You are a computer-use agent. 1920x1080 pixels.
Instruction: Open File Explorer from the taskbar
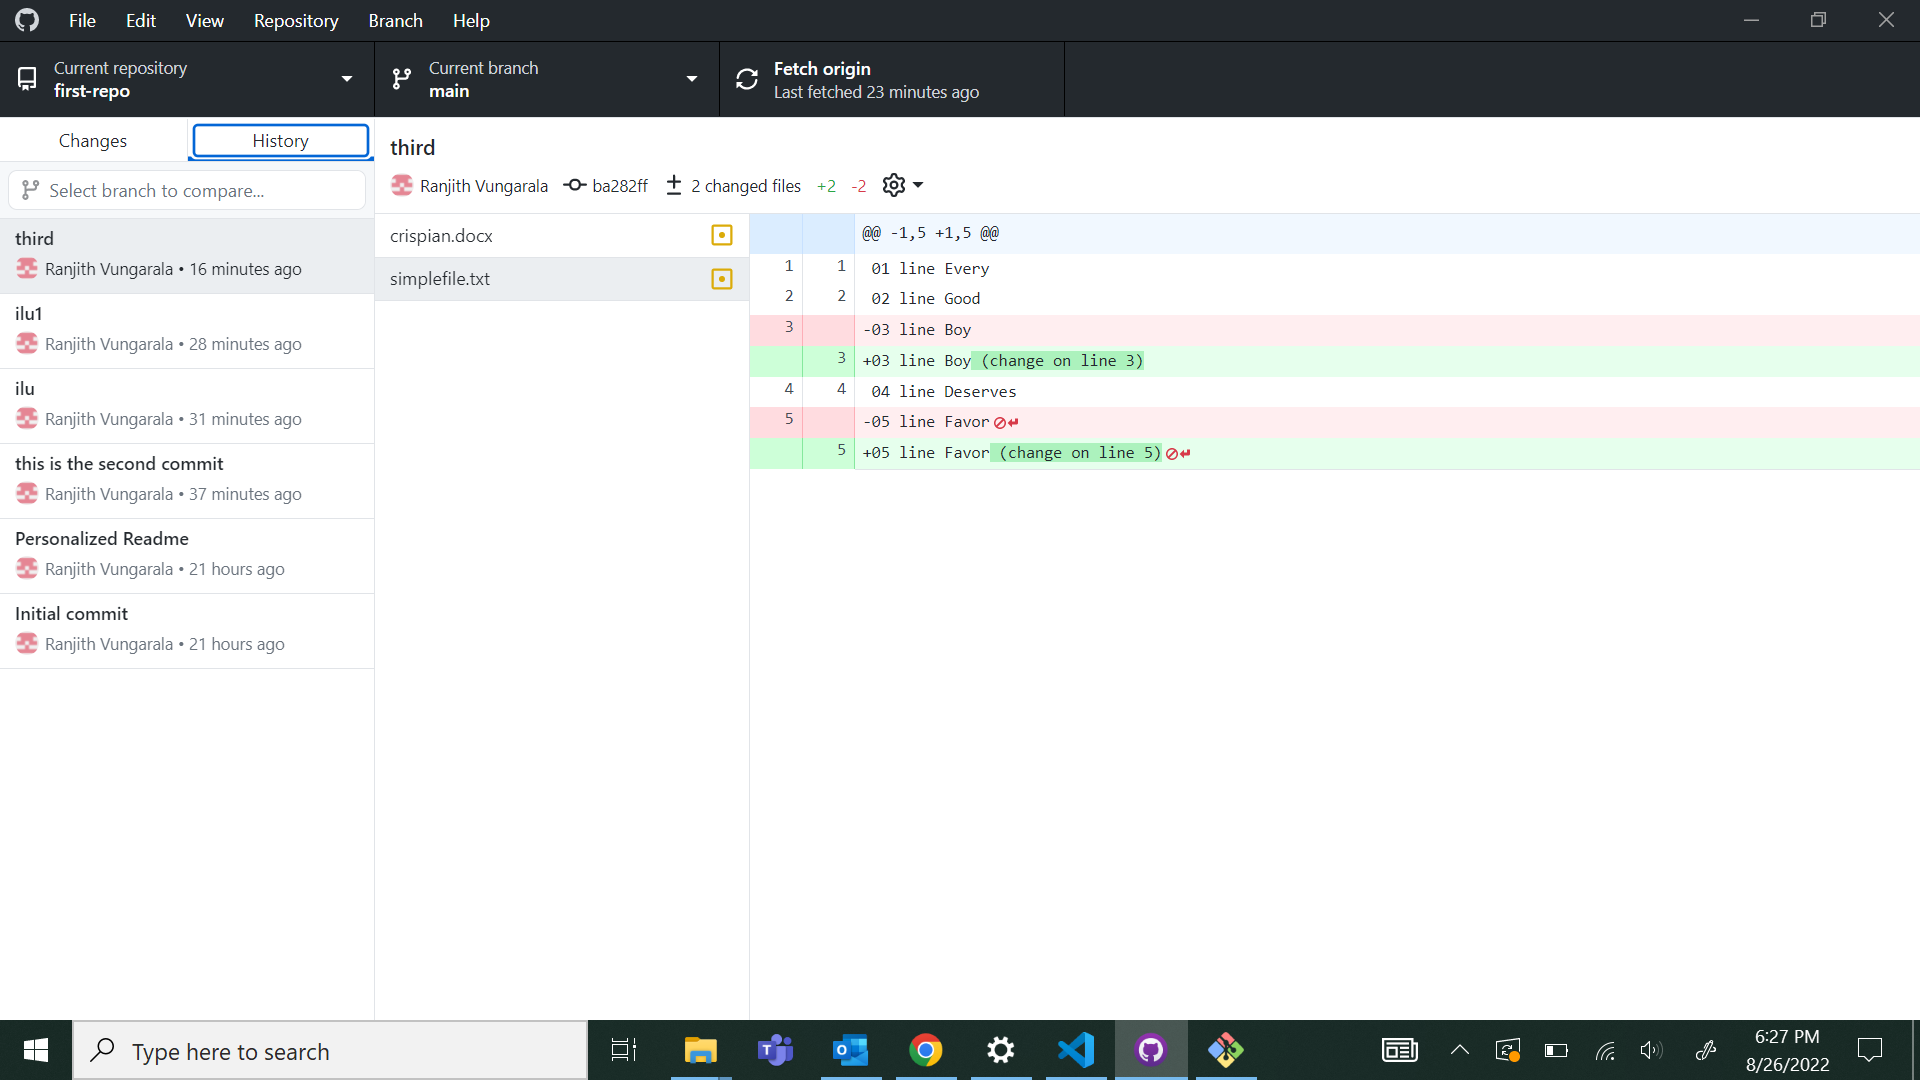click(700, 1050)
